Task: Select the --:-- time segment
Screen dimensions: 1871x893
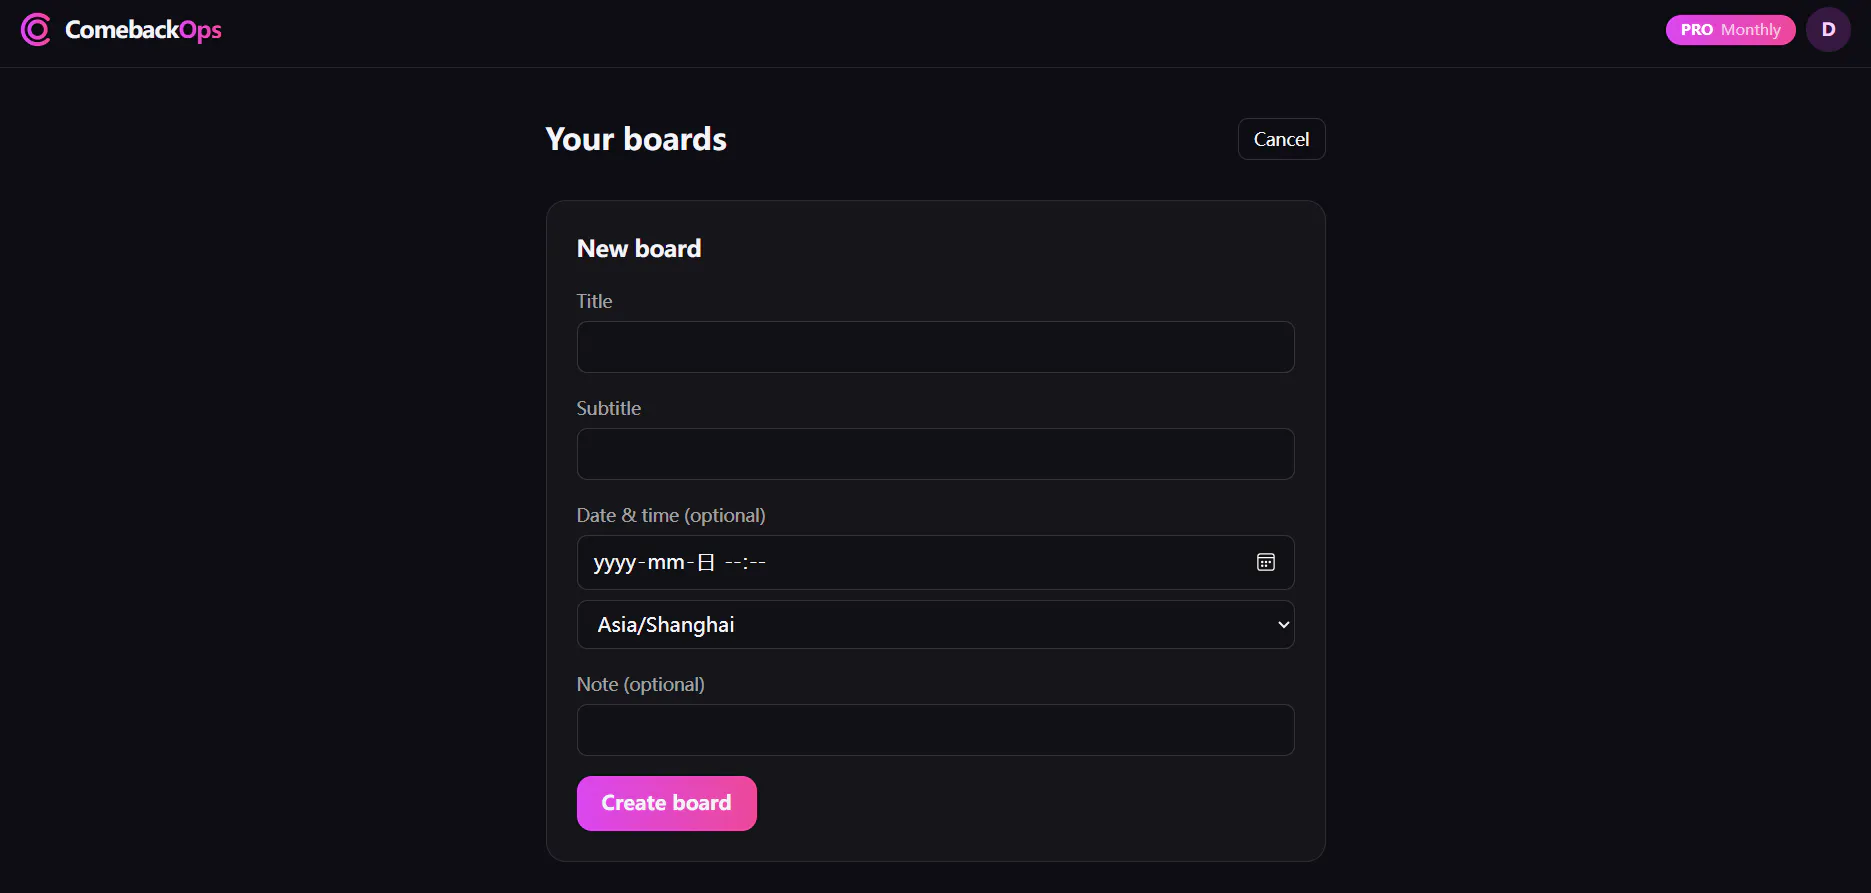Action: pos(745,563)
